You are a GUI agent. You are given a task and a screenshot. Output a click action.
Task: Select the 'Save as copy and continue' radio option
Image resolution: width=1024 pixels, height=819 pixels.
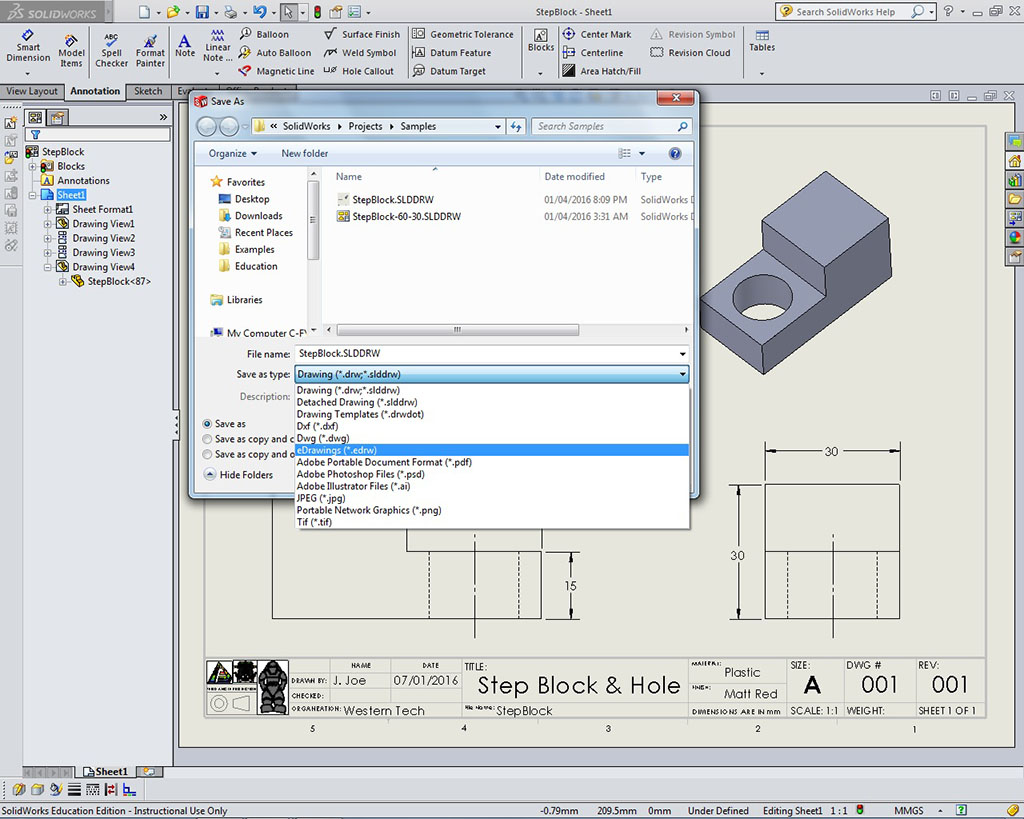tap(207, 439)
